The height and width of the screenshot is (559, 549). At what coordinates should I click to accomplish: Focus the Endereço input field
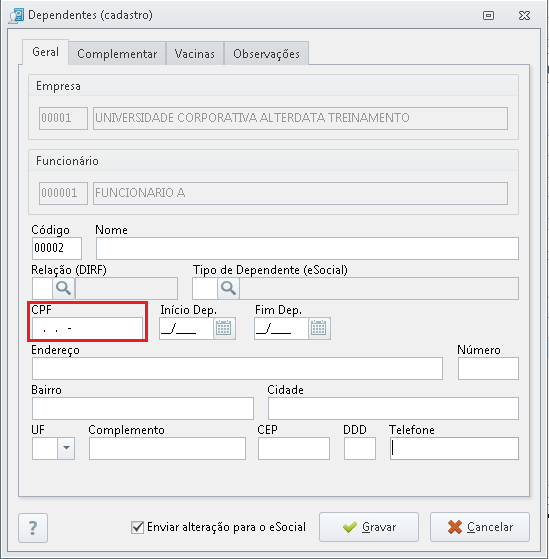pyautogui.click(x=237, y=368)
